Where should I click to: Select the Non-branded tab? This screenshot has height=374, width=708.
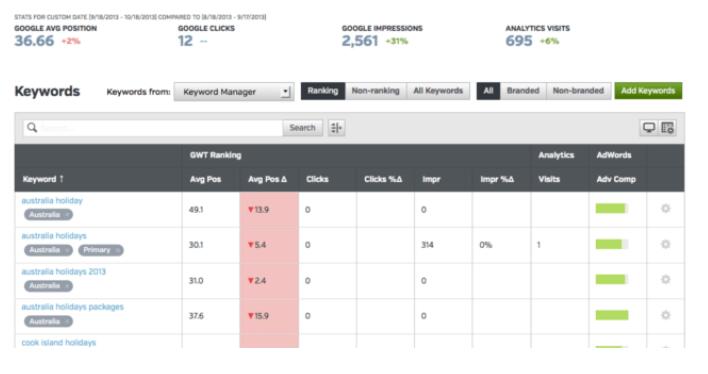(578, 91)
